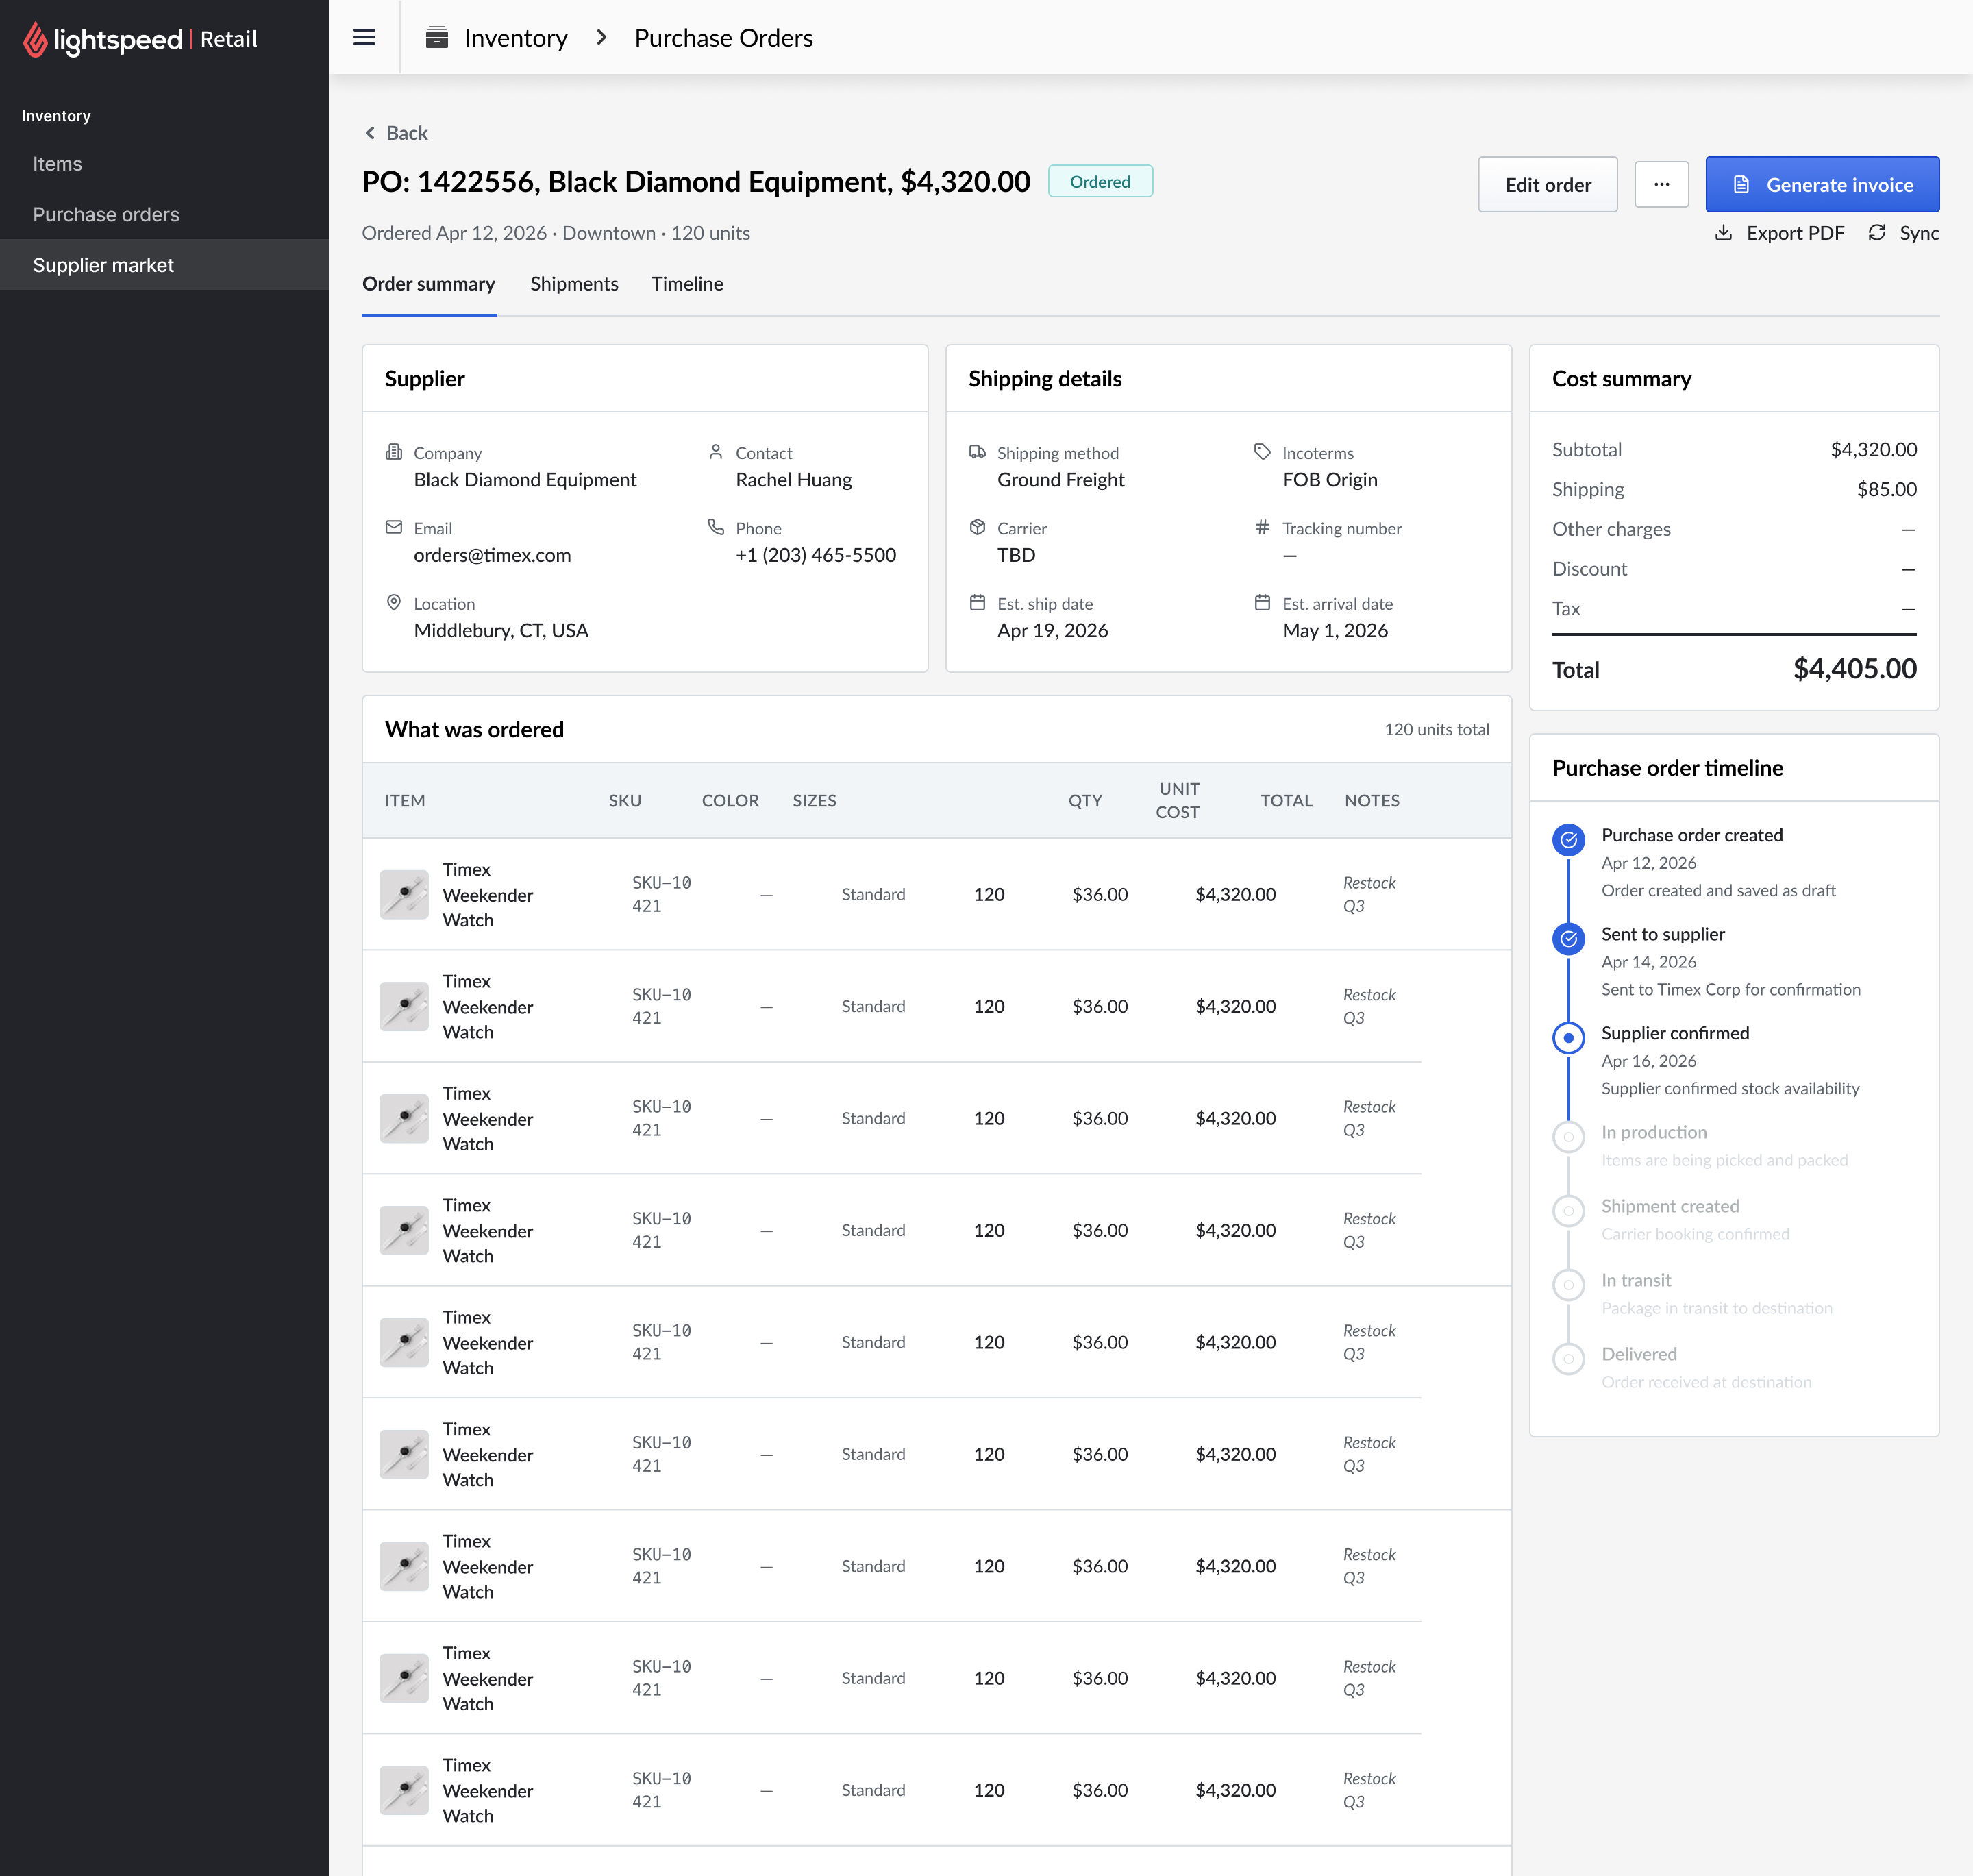Select the Order summary tab
This screenshot has width=1973, height=1876.
[429, 284]
